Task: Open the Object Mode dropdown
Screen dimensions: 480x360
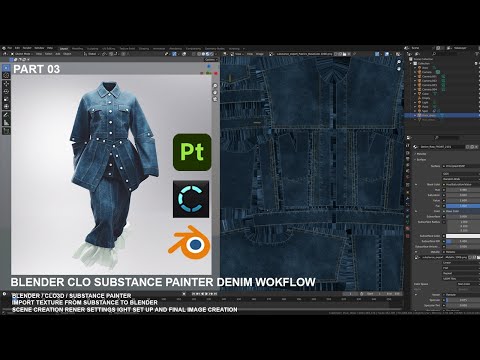Action: click(x=22, y=54)
